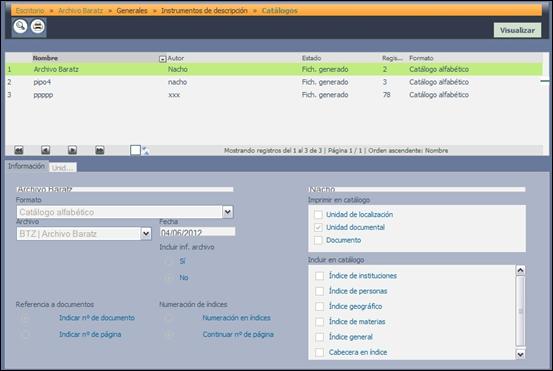Select No for Incluir inf. archivo
The height and width of the screenshot is (371, 553).
(168, 278)
